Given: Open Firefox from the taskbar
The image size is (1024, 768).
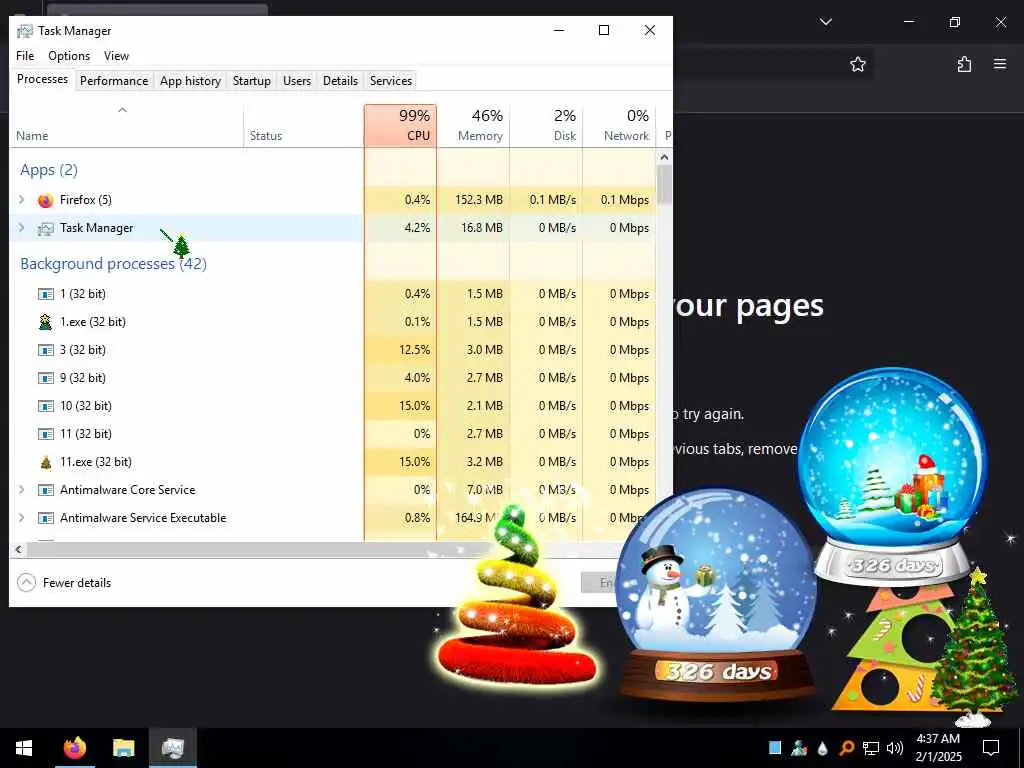Looking at the screenshot, I should coord(74,747).
